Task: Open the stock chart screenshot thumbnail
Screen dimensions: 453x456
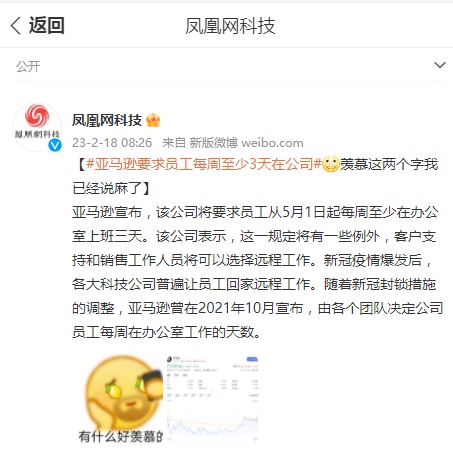Action: [212, 400]
